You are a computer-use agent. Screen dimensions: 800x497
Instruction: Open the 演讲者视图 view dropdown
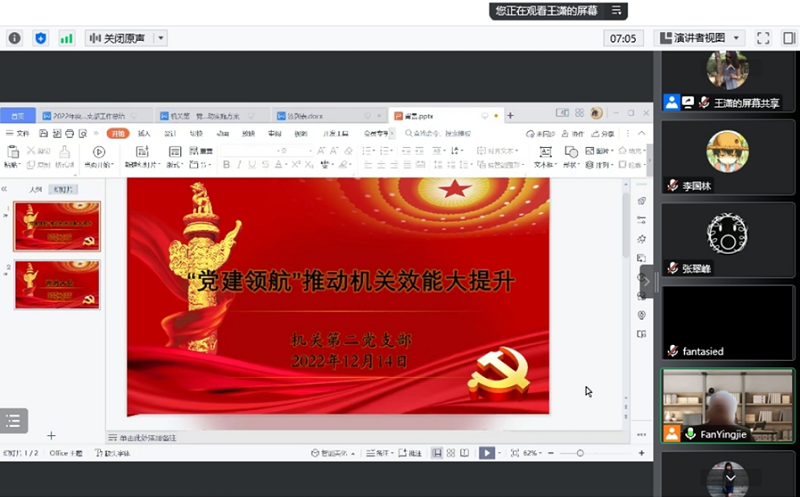coord(699,38)
